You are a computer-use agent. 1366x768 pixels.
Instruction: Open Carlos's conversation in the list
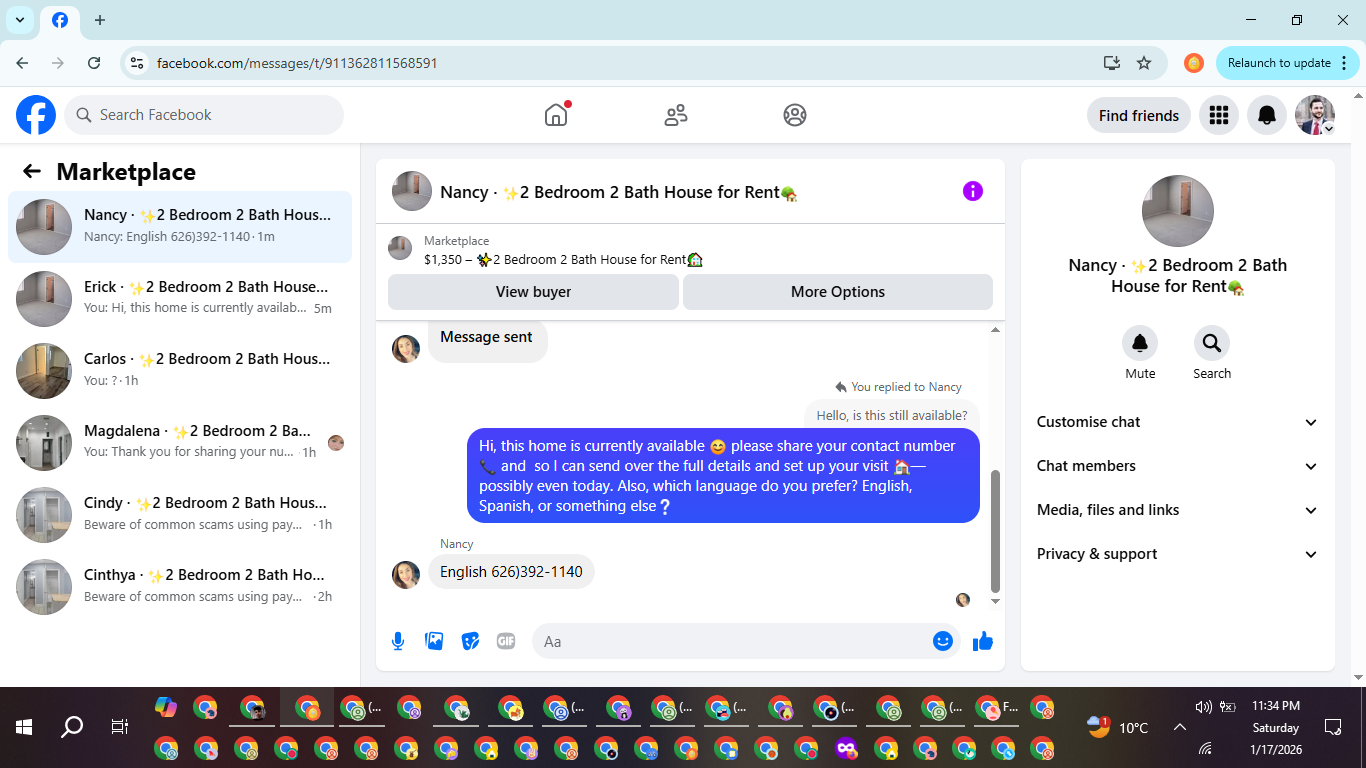tap(180, 371)
